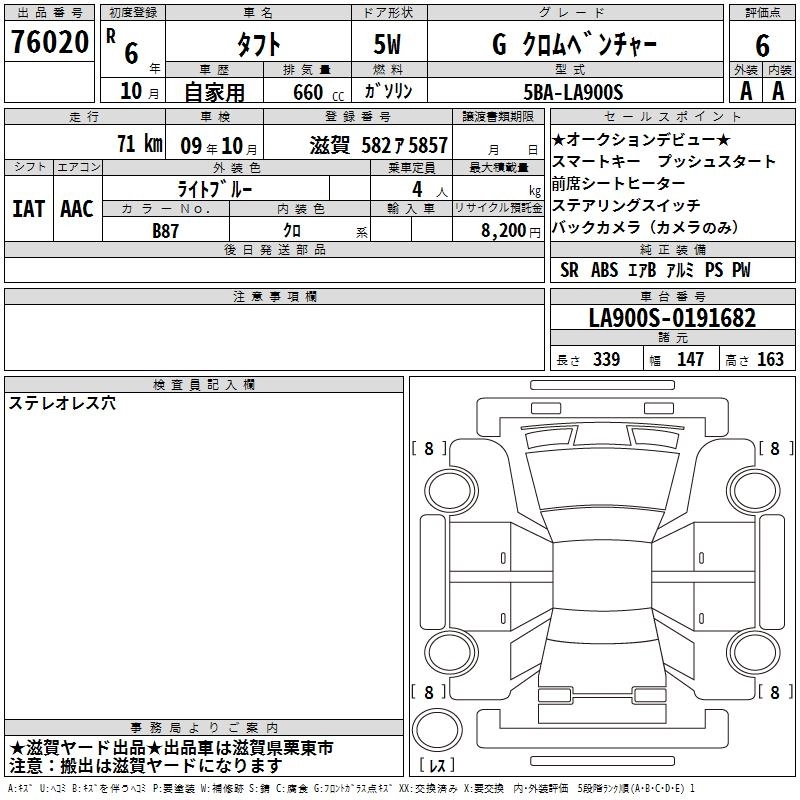Screen dimensions: 800x800
Task: Click the rear-left tire marker [8]
Action: [x=429, y=692]
